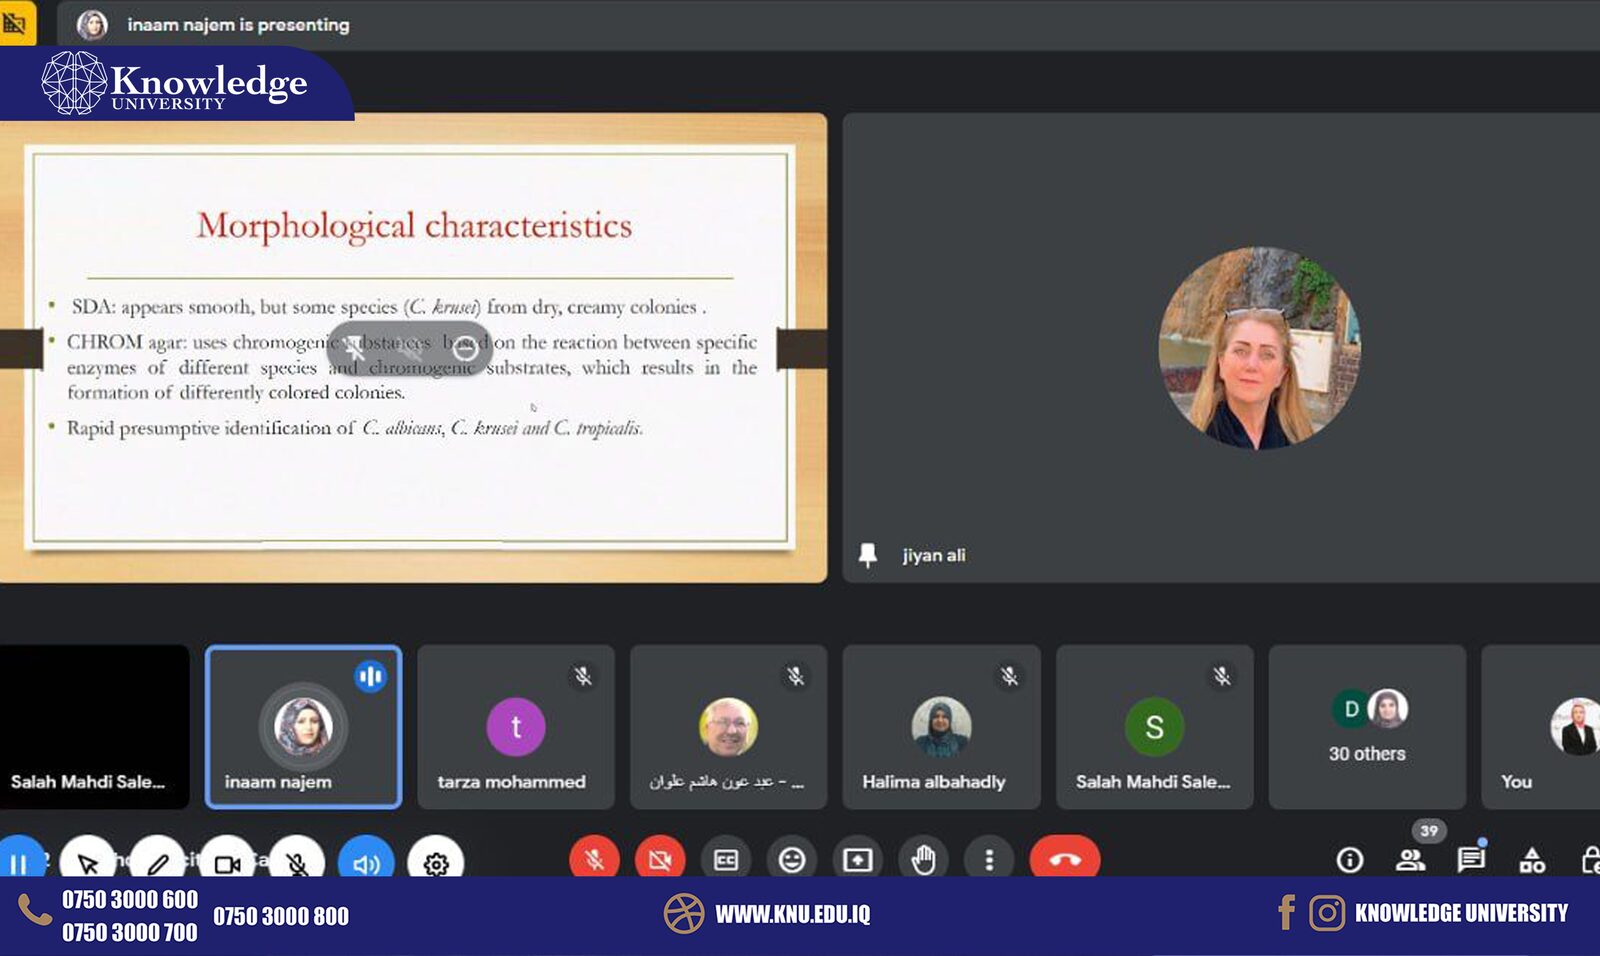Click the remove (minus) icon on slide overlay
Image resolution: width=1600 pixels, height=956 pixels.
(x=464, y=349)
